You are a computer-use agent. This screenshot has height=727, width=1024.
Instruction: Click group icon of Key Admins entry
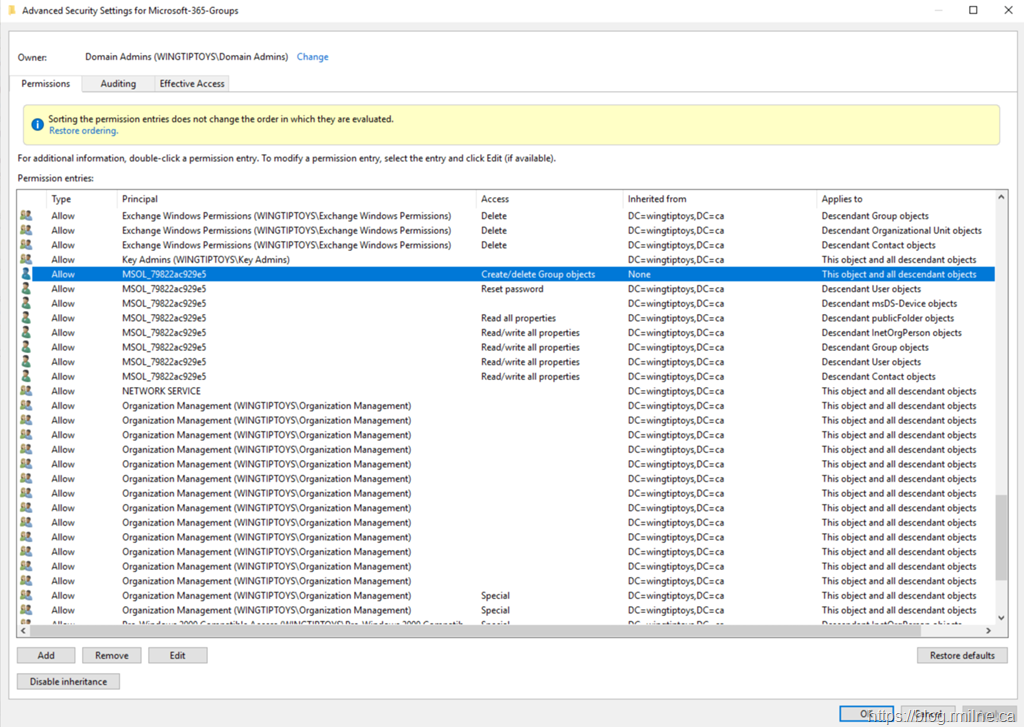(26, 260)
